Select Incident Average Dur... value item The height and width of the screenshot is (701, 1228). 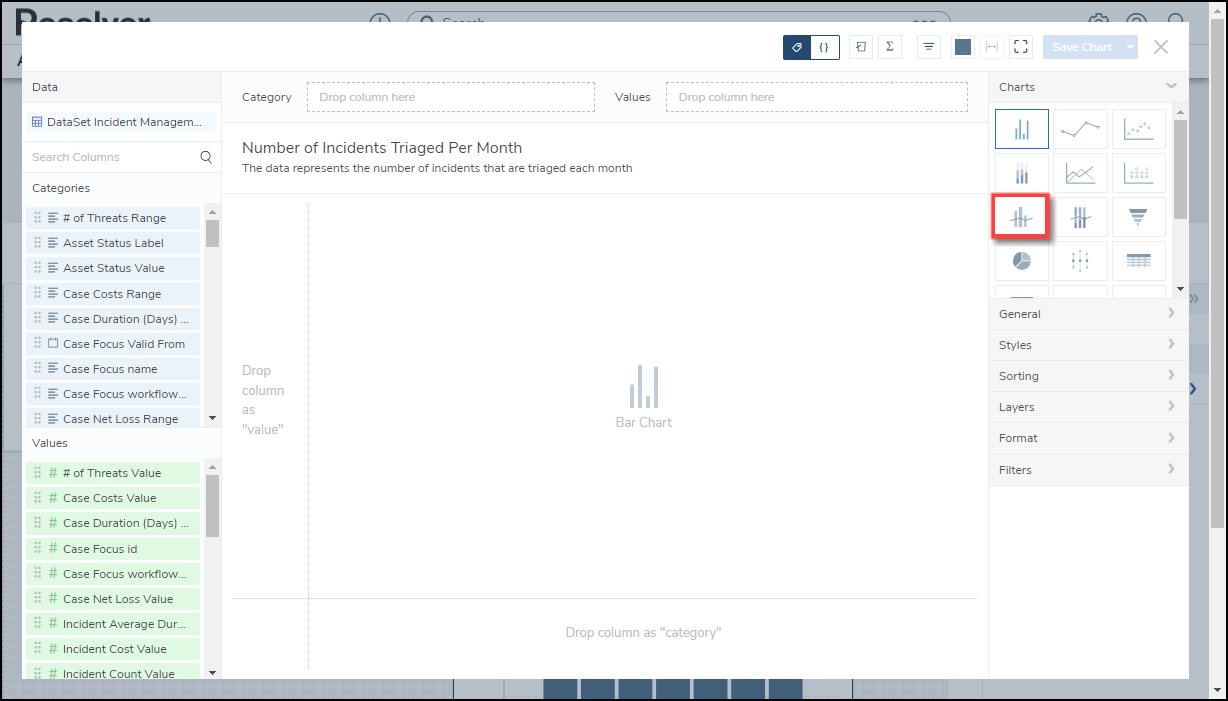[x=113, y=624]
